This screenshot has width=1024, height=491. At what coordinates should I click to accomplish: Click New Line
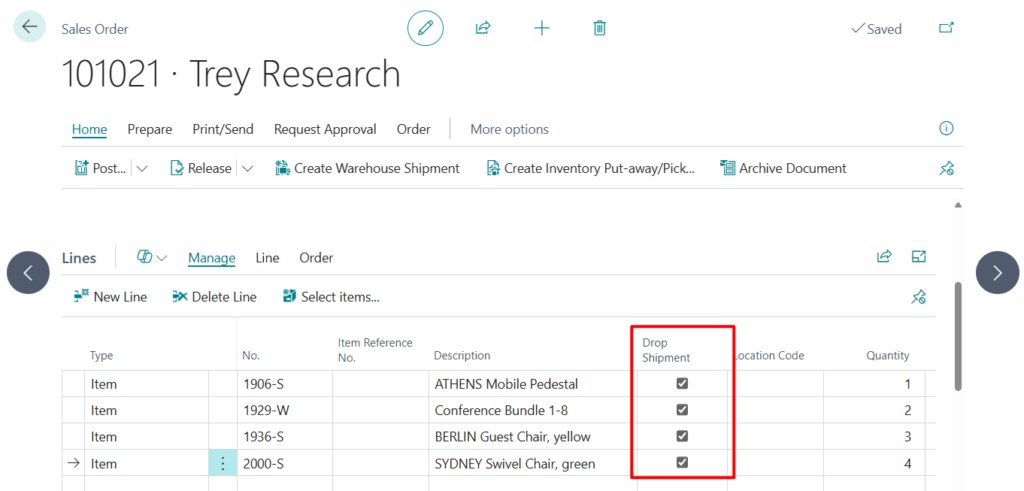(110, 297)
